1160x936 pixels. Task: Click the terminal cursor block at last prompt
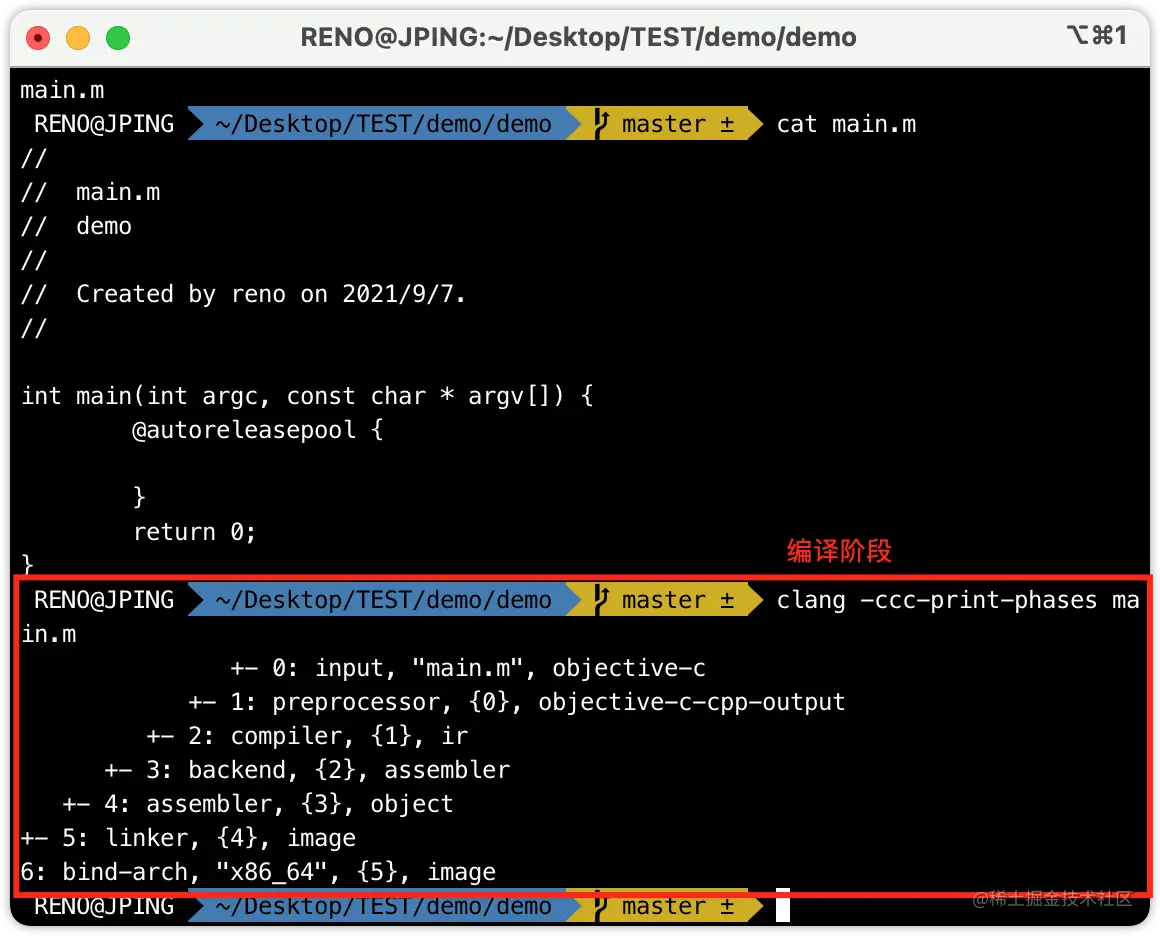(783, 906)
